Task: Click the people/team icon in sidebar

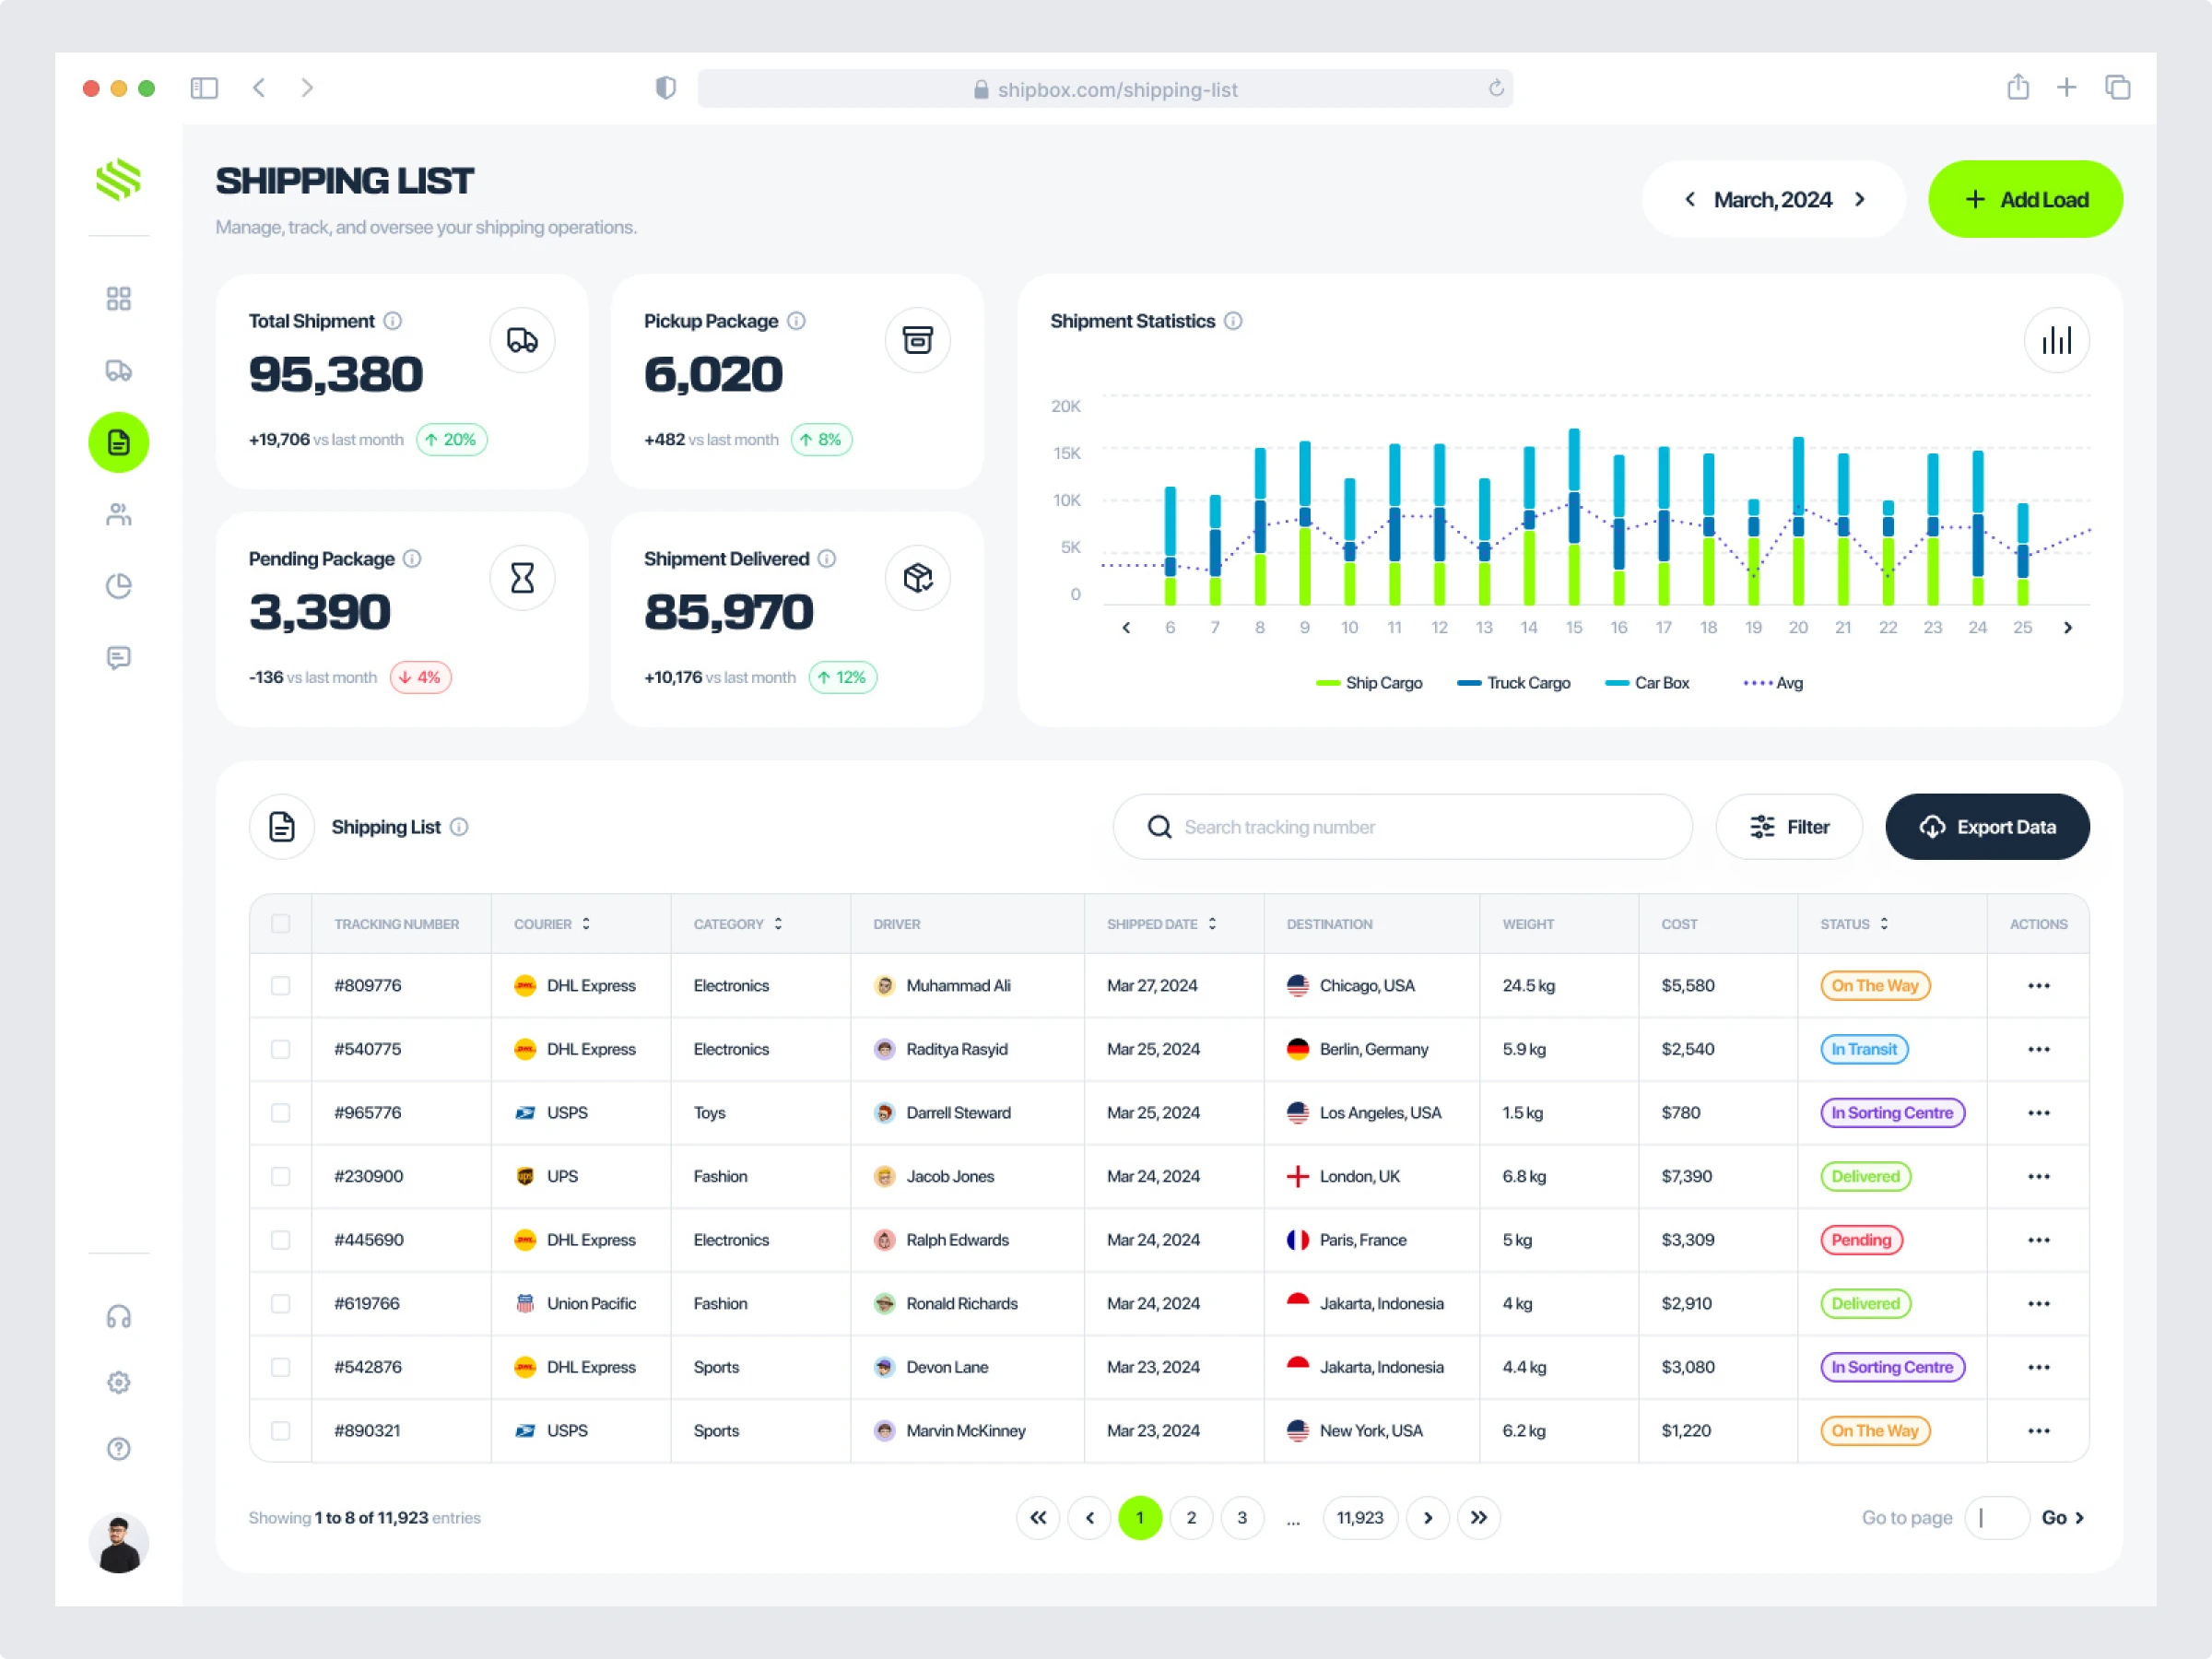Action: (119, 514)
